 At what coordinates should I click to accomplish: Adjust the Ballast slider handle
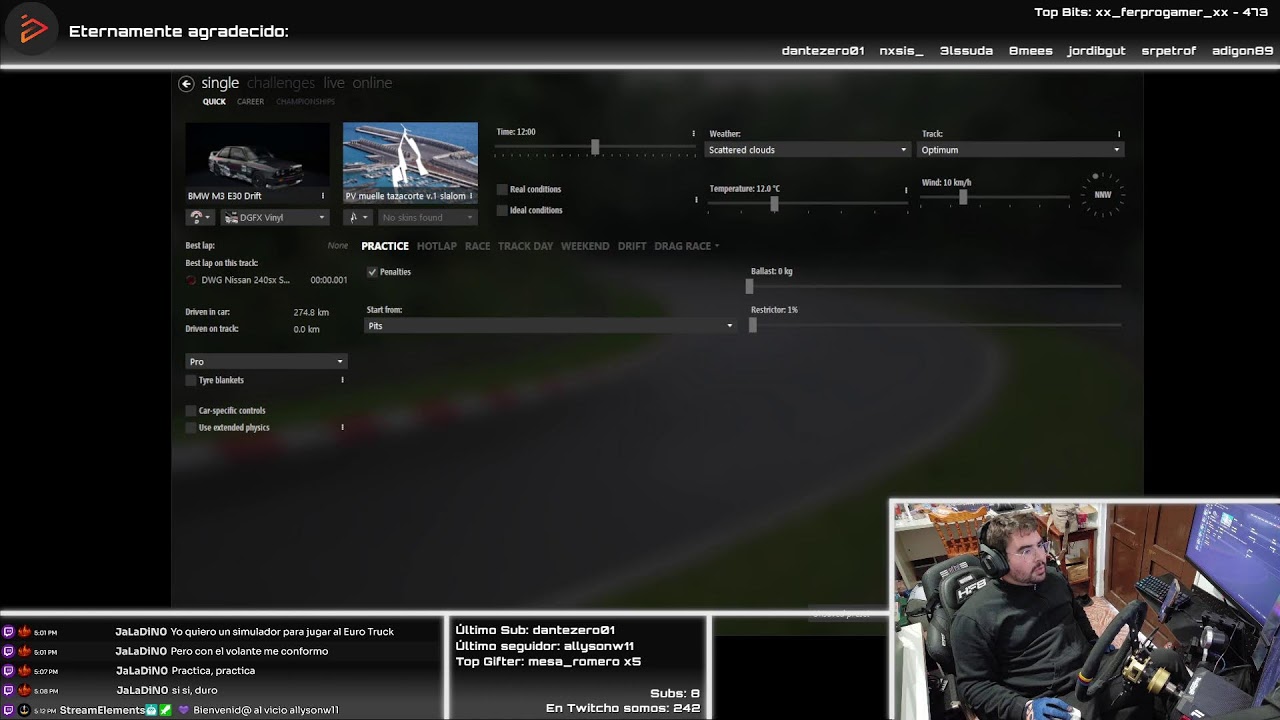[x=750, y=286]
